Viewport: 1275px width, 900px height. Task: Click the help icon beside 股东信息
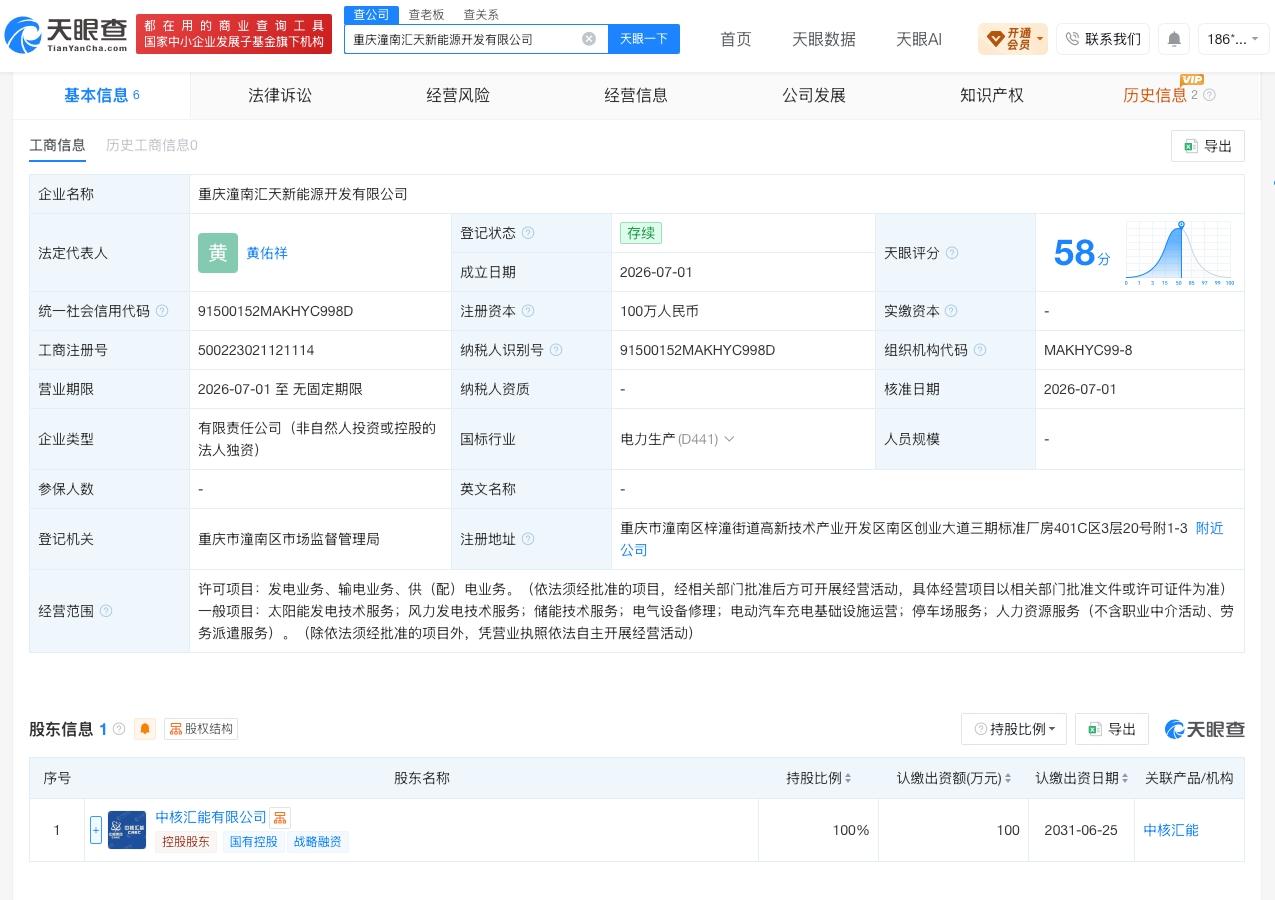119,729
